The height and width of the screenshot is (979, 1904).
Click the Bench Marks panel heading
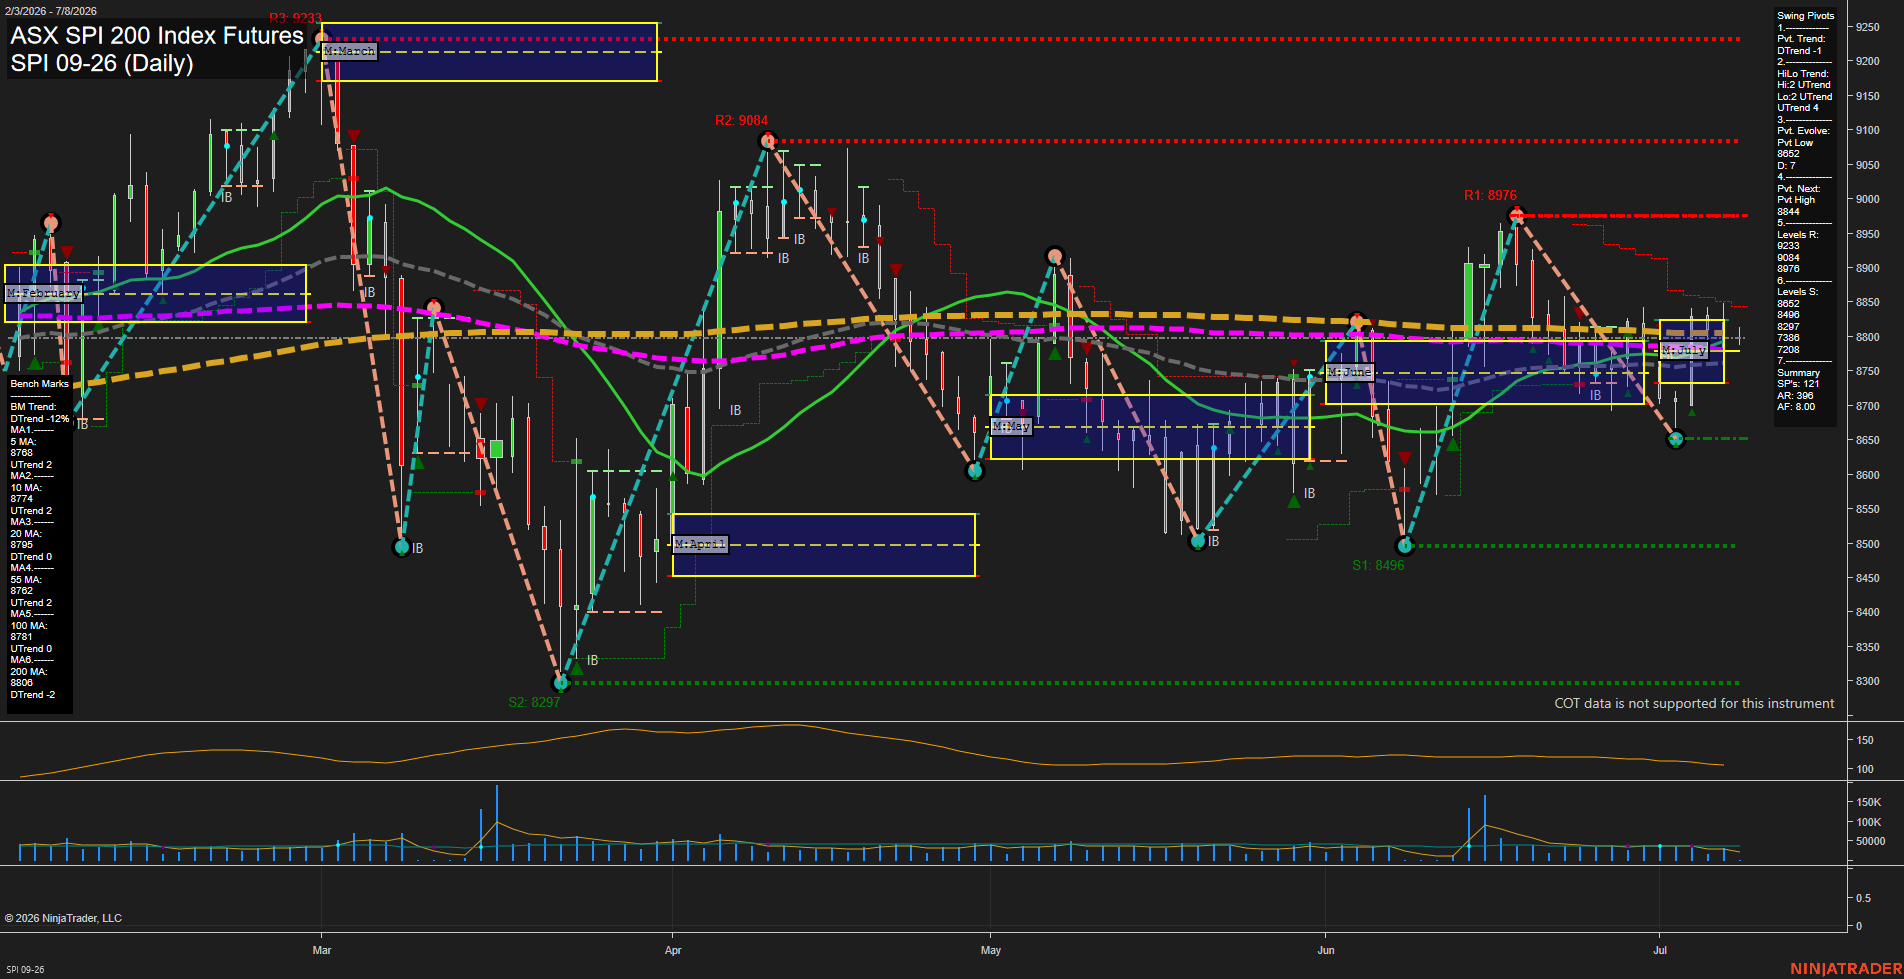pyautogui.click(x=40, y=384)
